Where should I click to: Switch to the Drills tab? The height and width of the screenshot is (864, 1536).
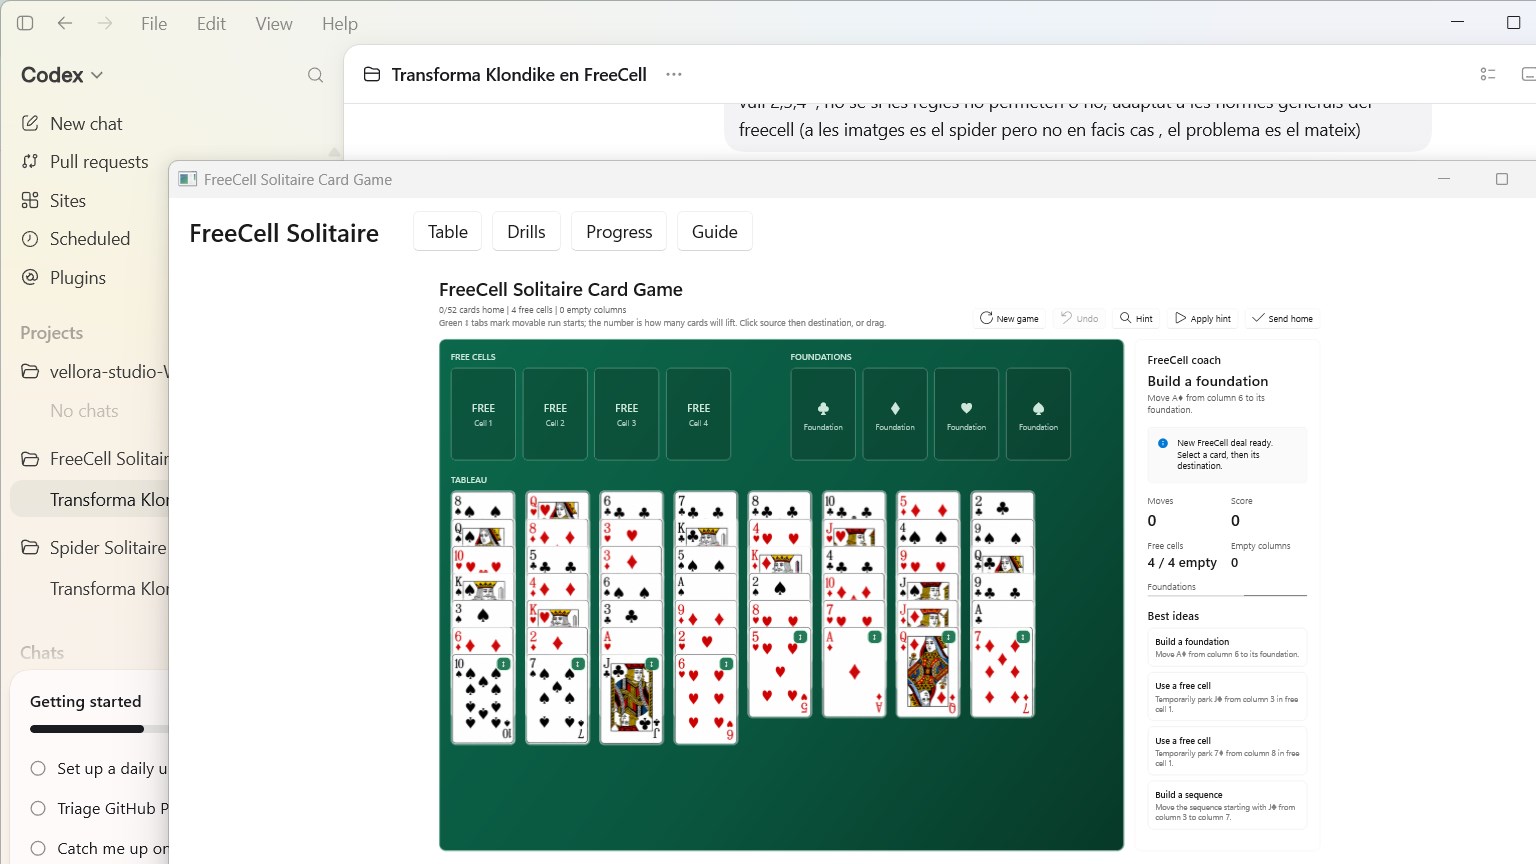click(526, 232)
